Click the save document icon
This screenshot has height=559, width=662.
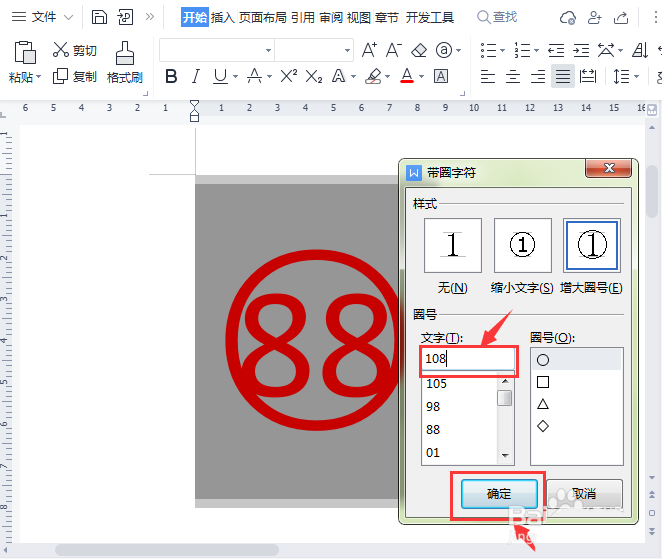[99, 17]
